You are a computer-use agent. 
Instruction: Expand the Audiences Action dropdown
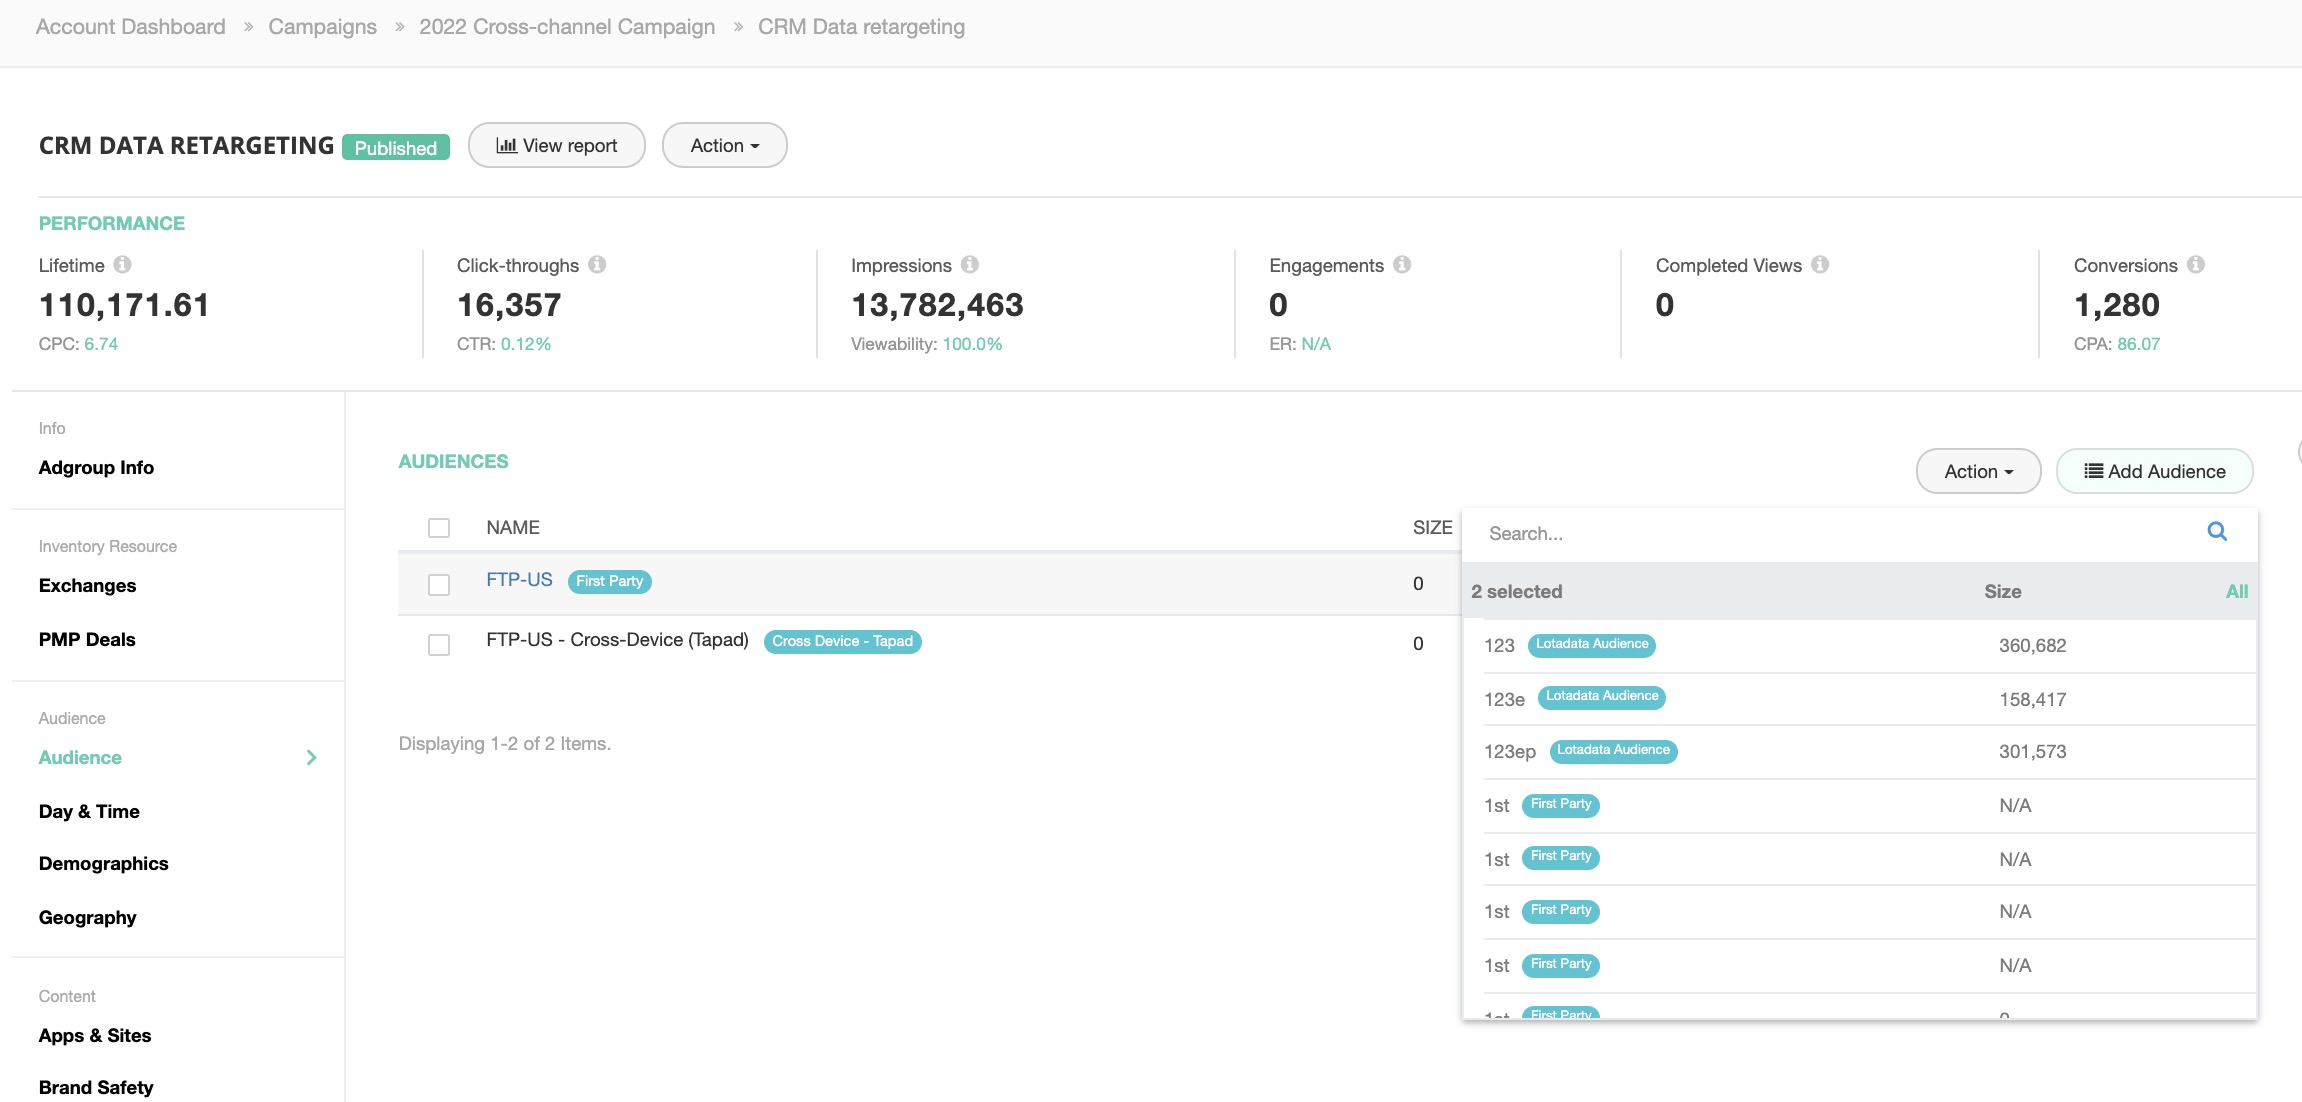click(x=1977, y=472)
